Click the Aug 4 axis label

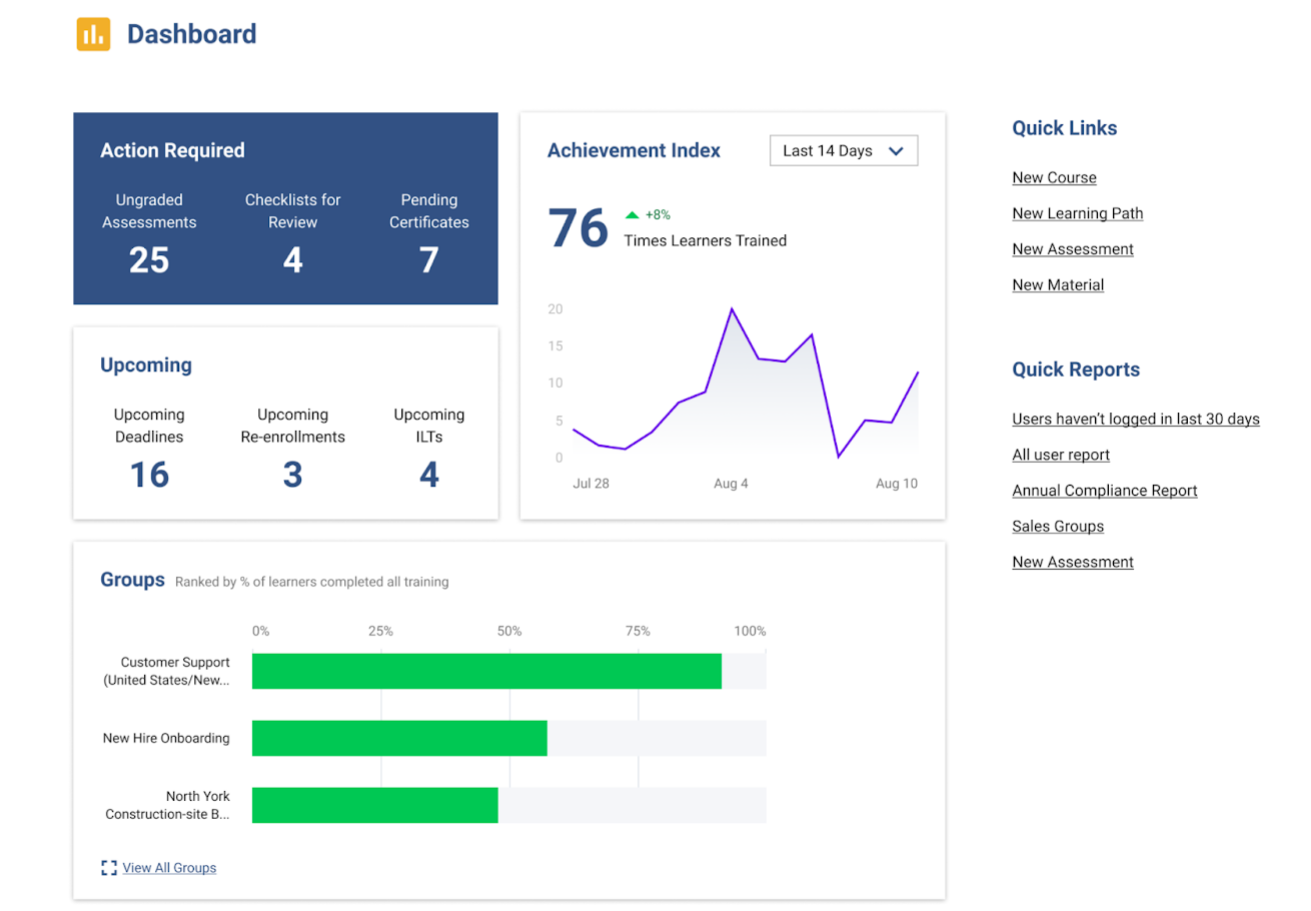click(x=731, y=484)
